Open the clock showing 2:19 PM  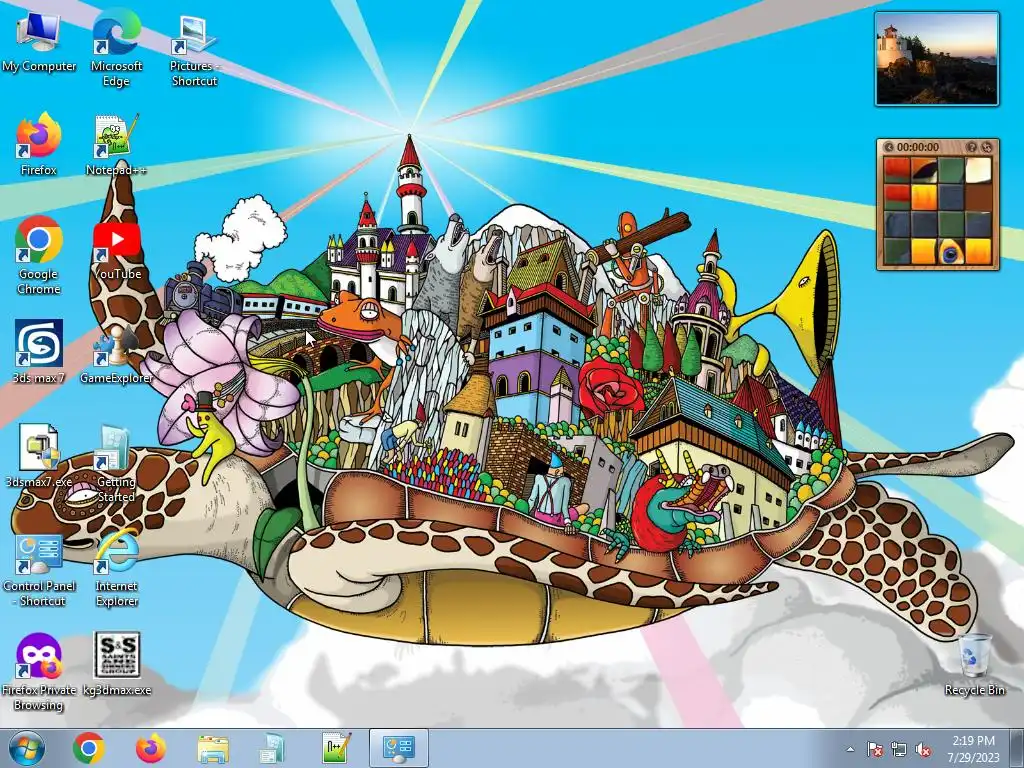973,748
